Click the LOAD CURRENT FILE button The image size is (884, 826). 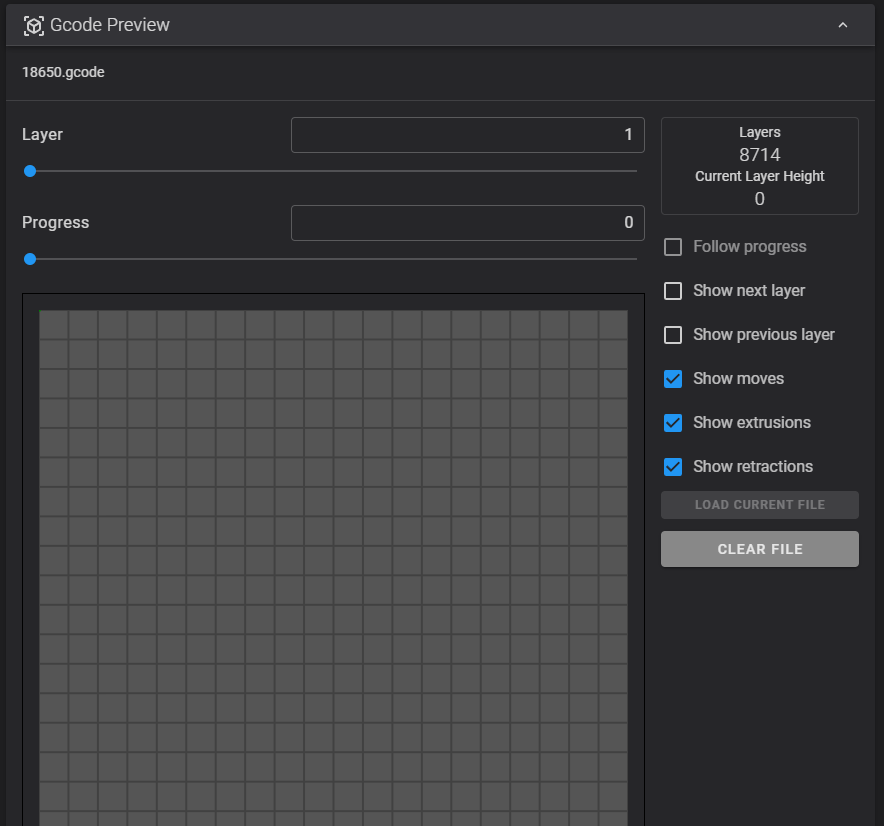[759, 505]
